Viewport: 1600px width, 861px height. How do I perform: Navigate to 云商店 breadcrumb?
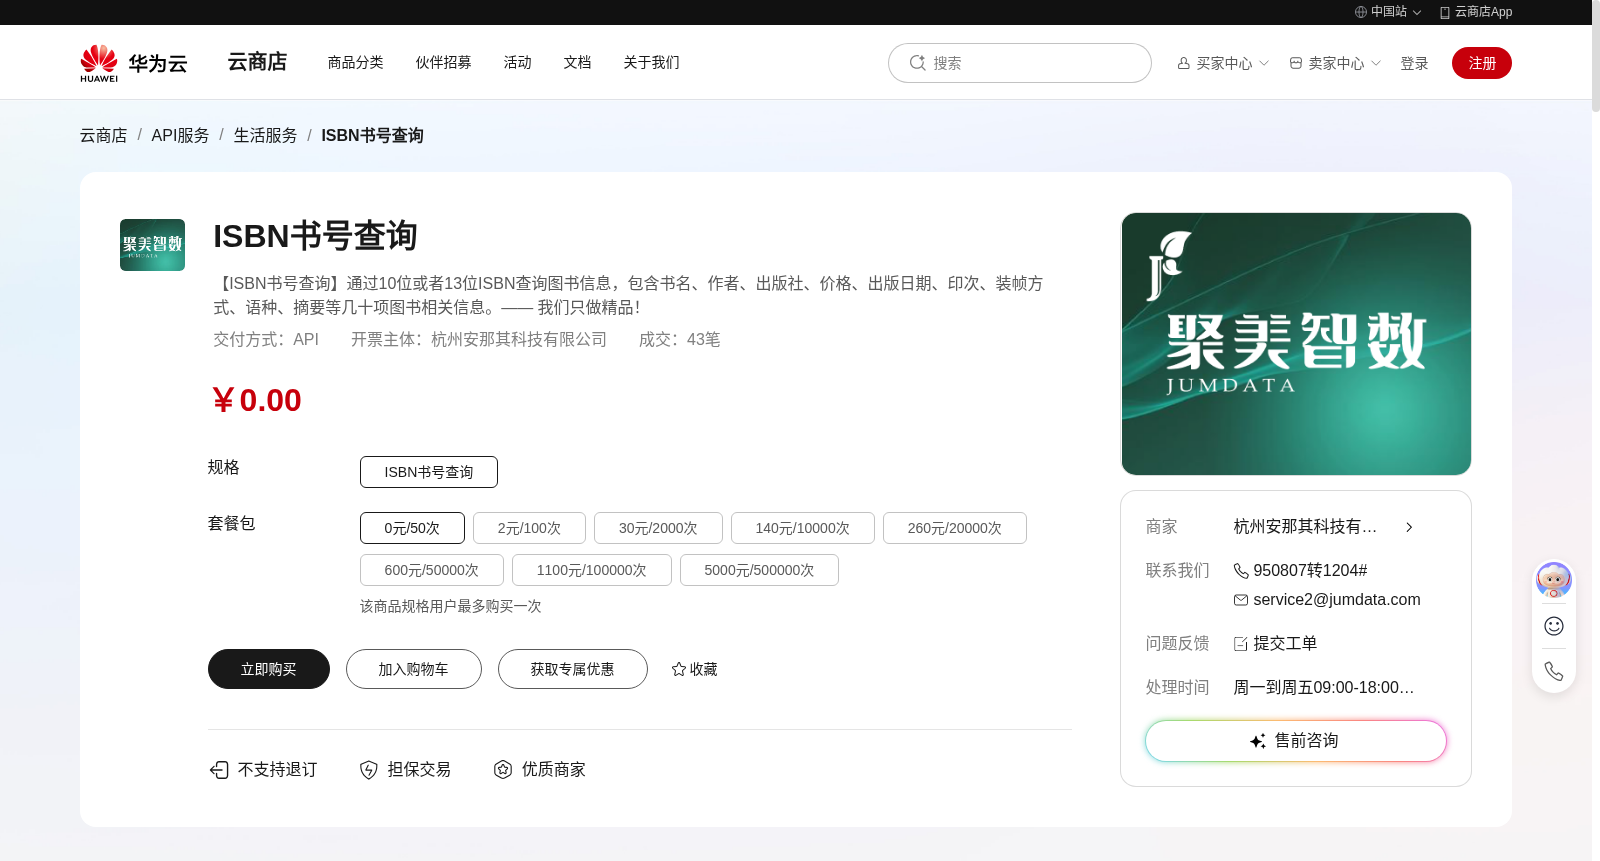pos(104,135)
